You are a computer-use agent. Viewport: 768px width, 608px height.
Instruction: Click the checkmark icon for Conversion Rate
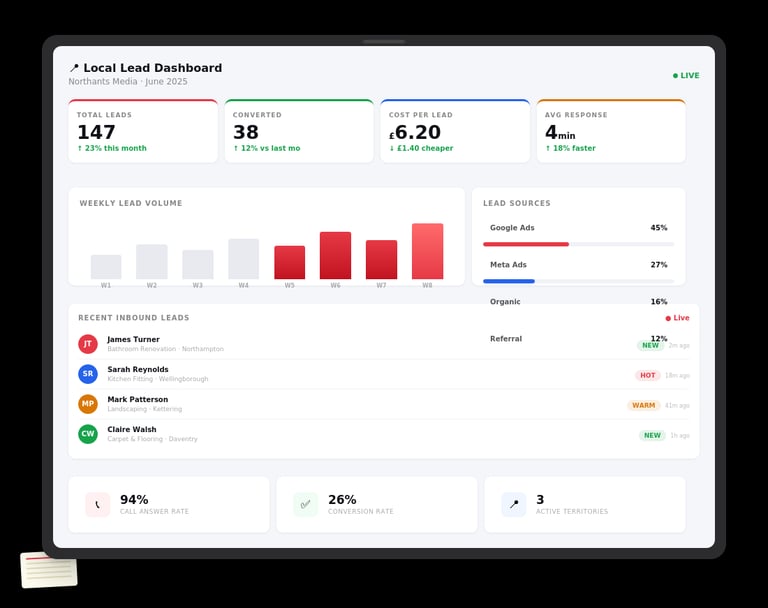coord(306,505)
